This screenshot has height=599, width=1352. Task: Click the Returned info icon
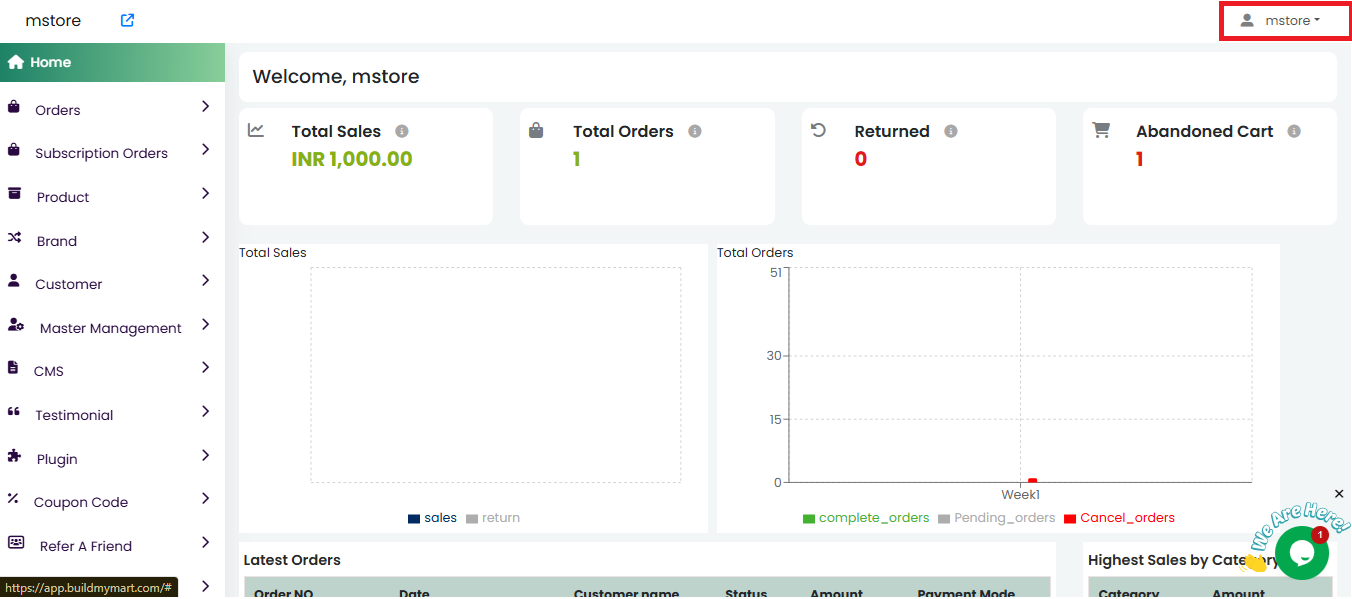pos(951,131)
